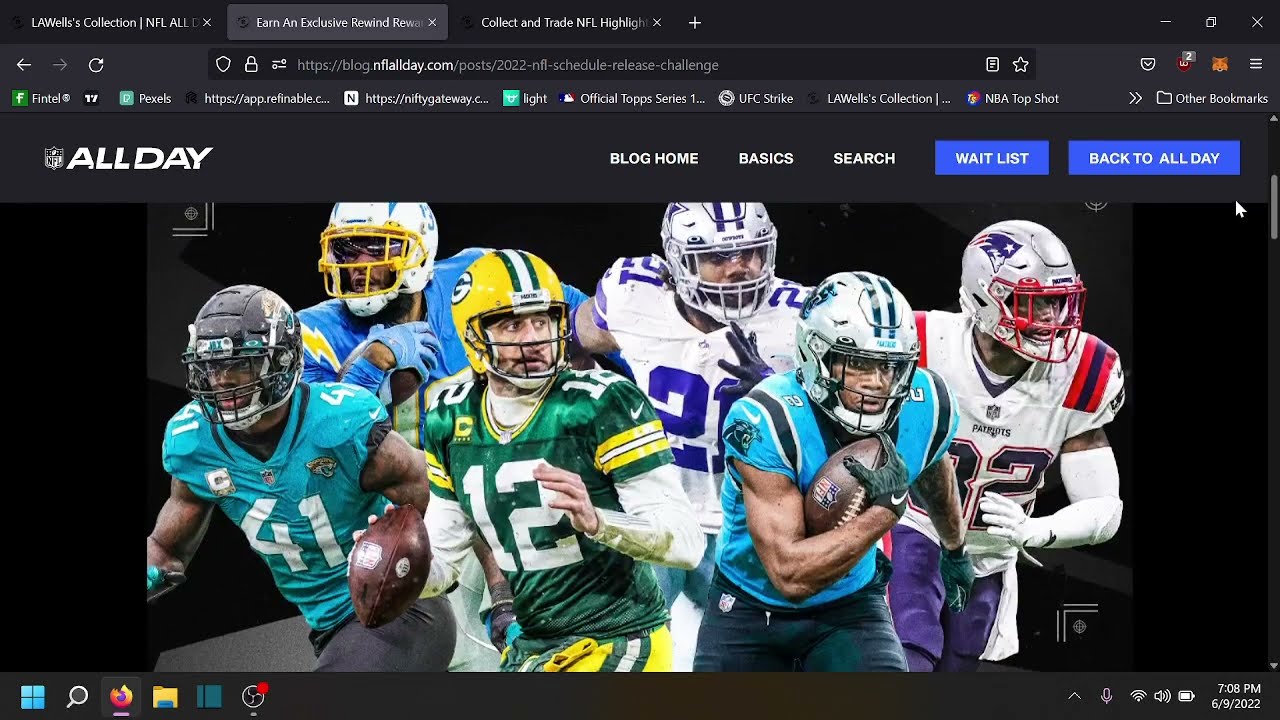This screenshot has width=1280, height=720.
Task: Open BLOG HOME navigation link
Action: [654, 158]
